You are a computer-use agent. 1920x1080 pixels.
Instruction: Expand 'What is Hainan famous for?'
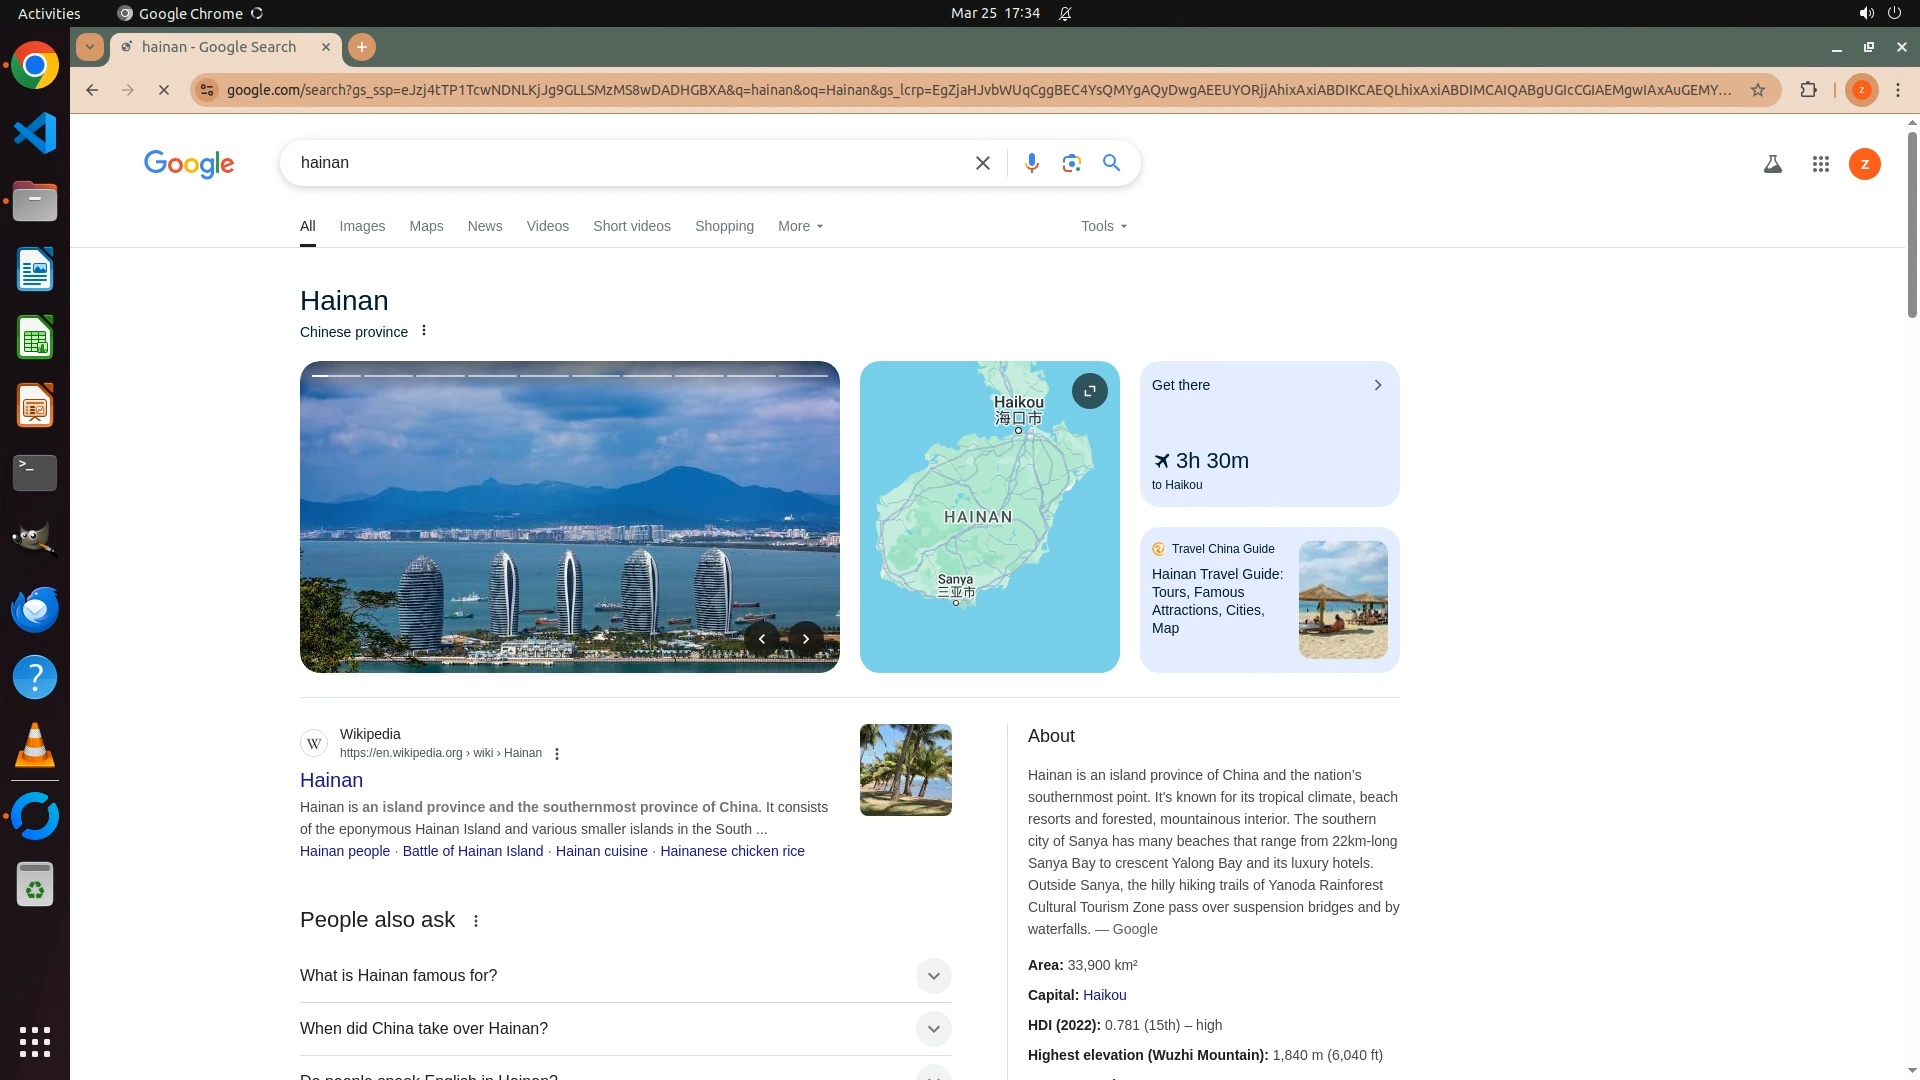tap(933, 976)
